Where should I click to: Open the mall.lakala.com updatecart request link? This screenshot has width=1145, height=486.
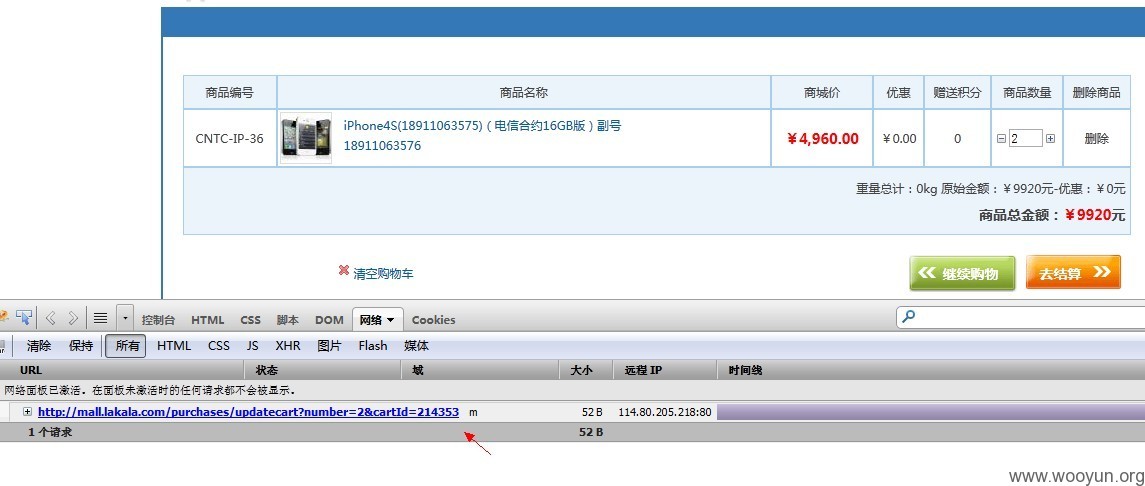click(248, 412)
